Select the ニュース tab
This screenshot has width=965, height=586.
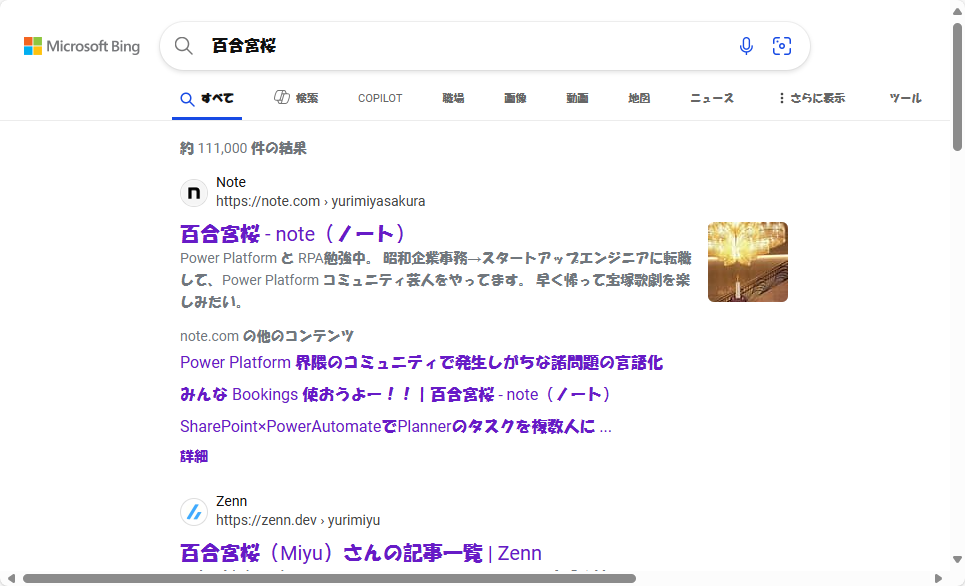click(711, 98)
